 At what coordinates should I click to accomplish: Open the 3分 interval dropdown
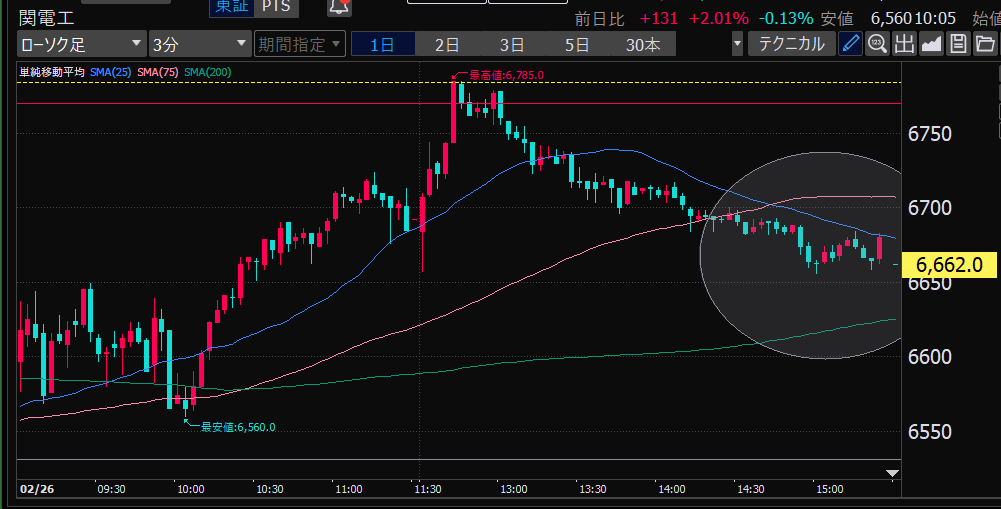[199, 44]
